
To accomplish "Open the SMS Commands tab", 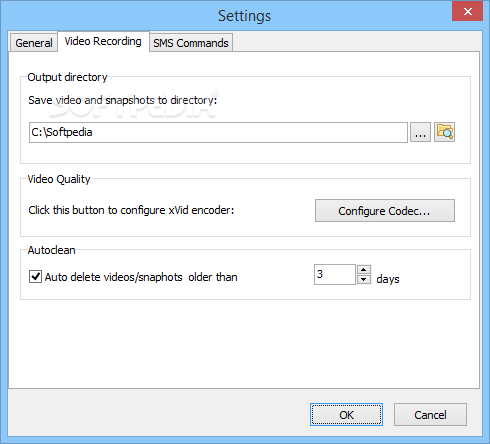I will [191, 43].
